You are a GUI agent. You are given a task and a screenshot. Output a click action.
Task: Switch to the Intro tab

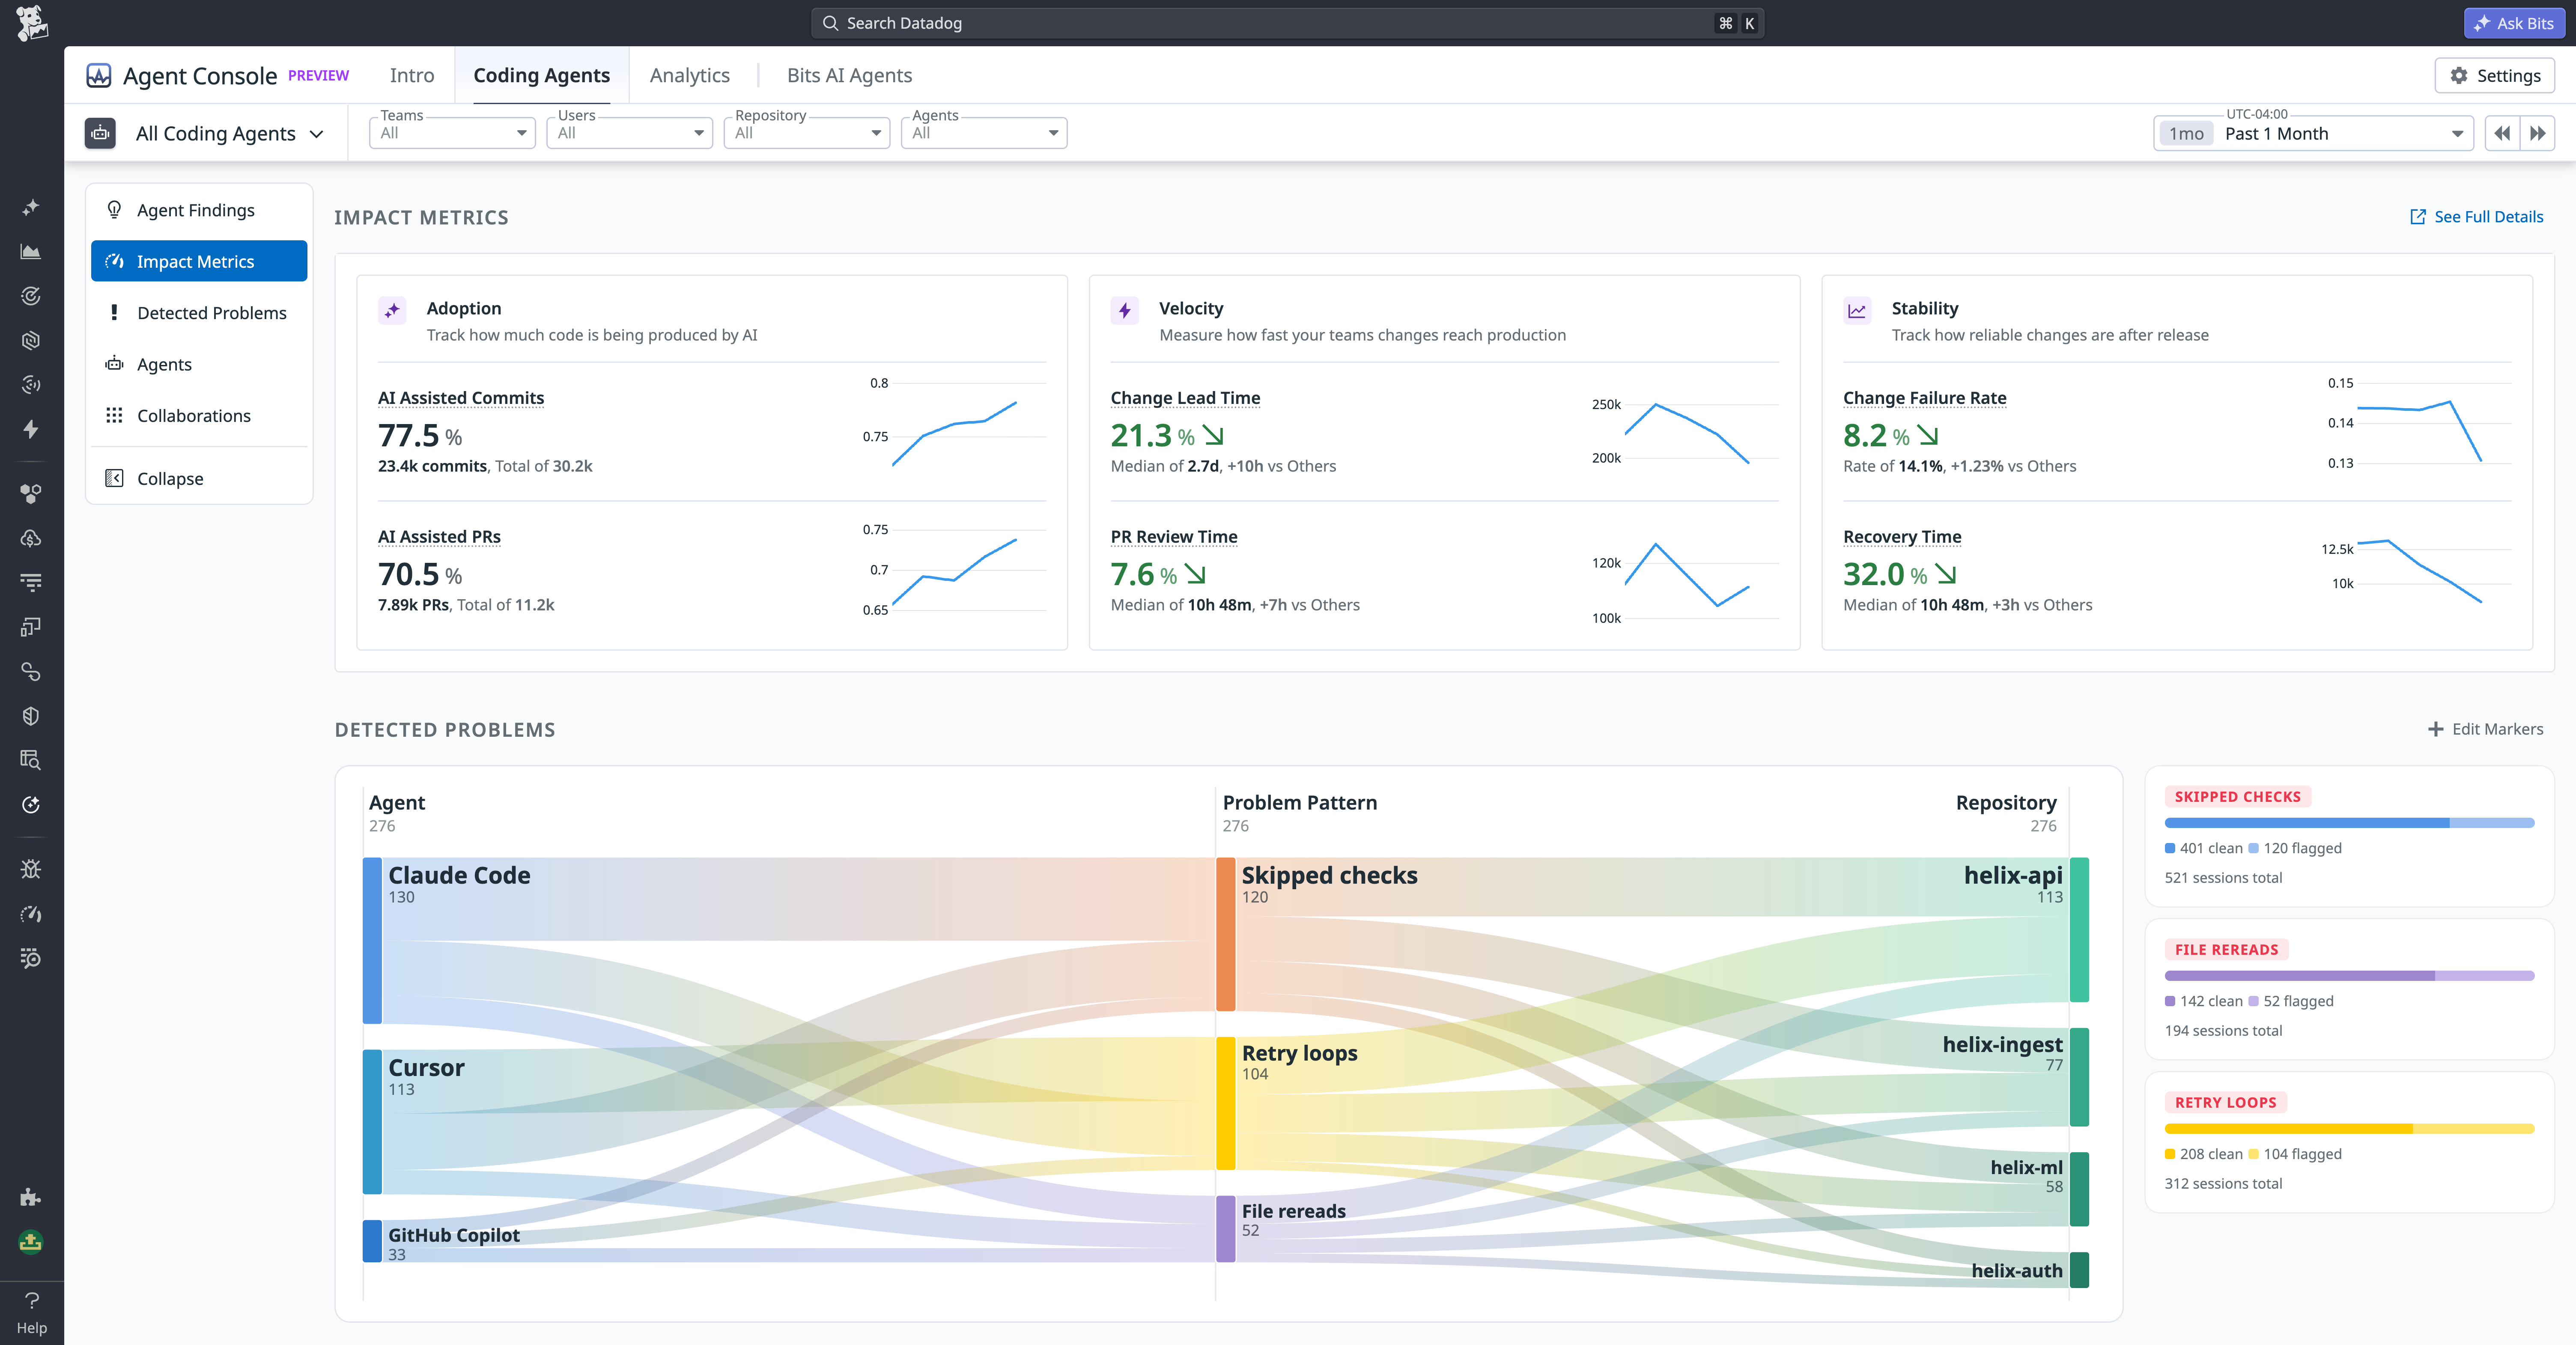coord(412,76)
